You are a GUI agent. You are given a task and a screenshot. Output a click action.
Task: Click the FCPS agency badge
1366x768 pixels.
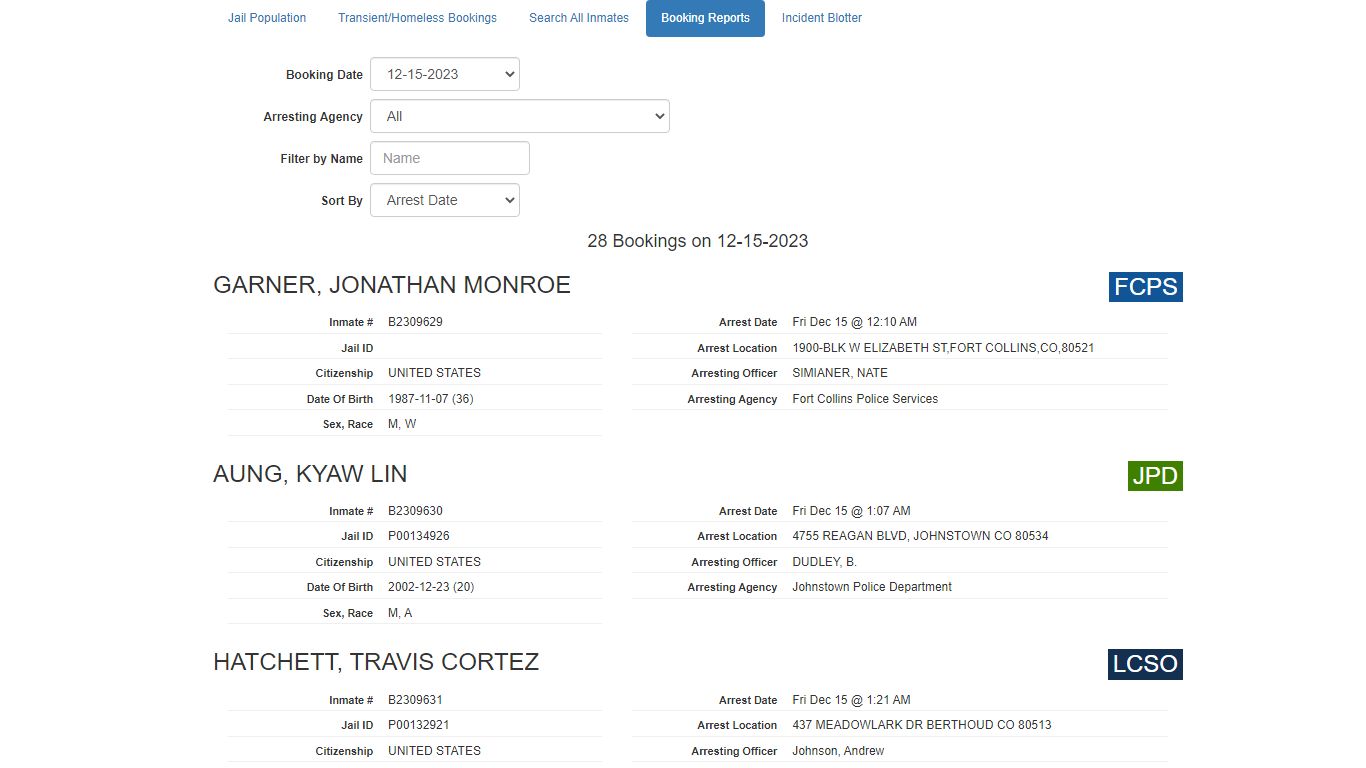[1146, 287]
